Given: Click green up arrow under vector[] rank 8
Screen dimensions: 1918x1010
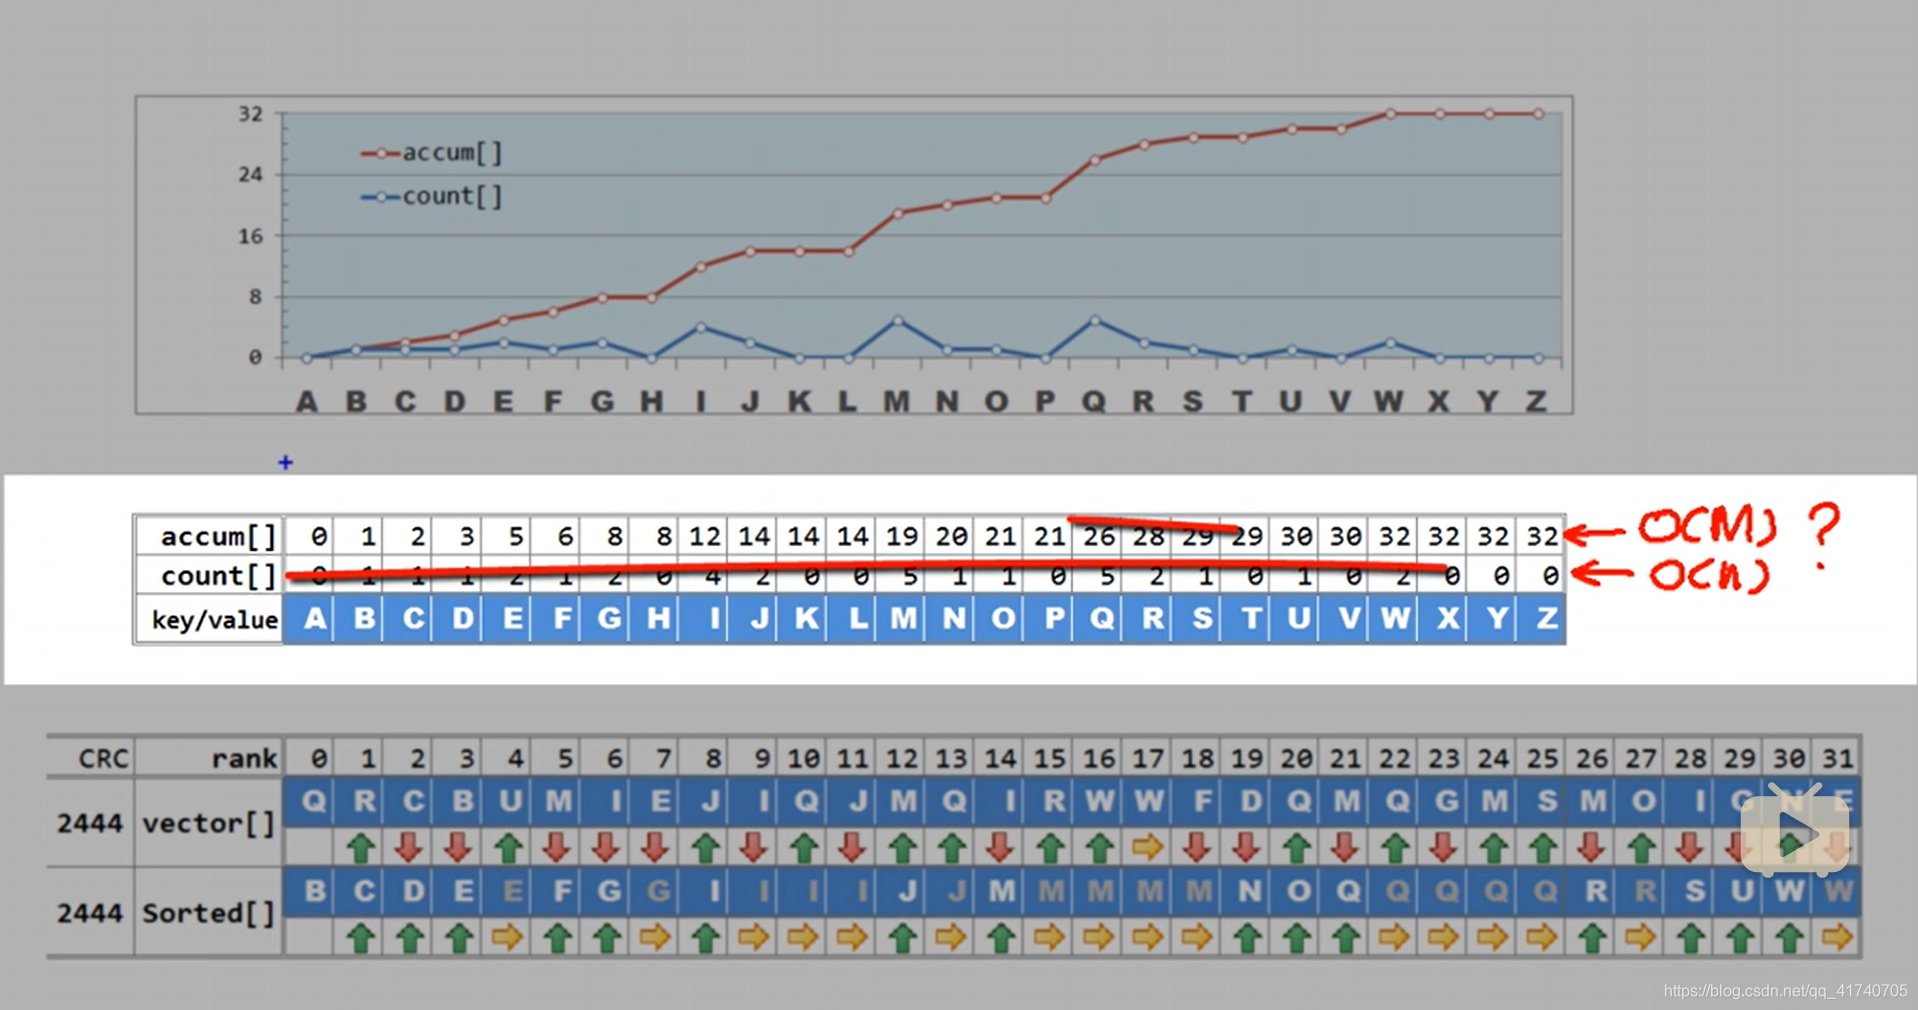Looking at the screenshot, I should point(705,848).
